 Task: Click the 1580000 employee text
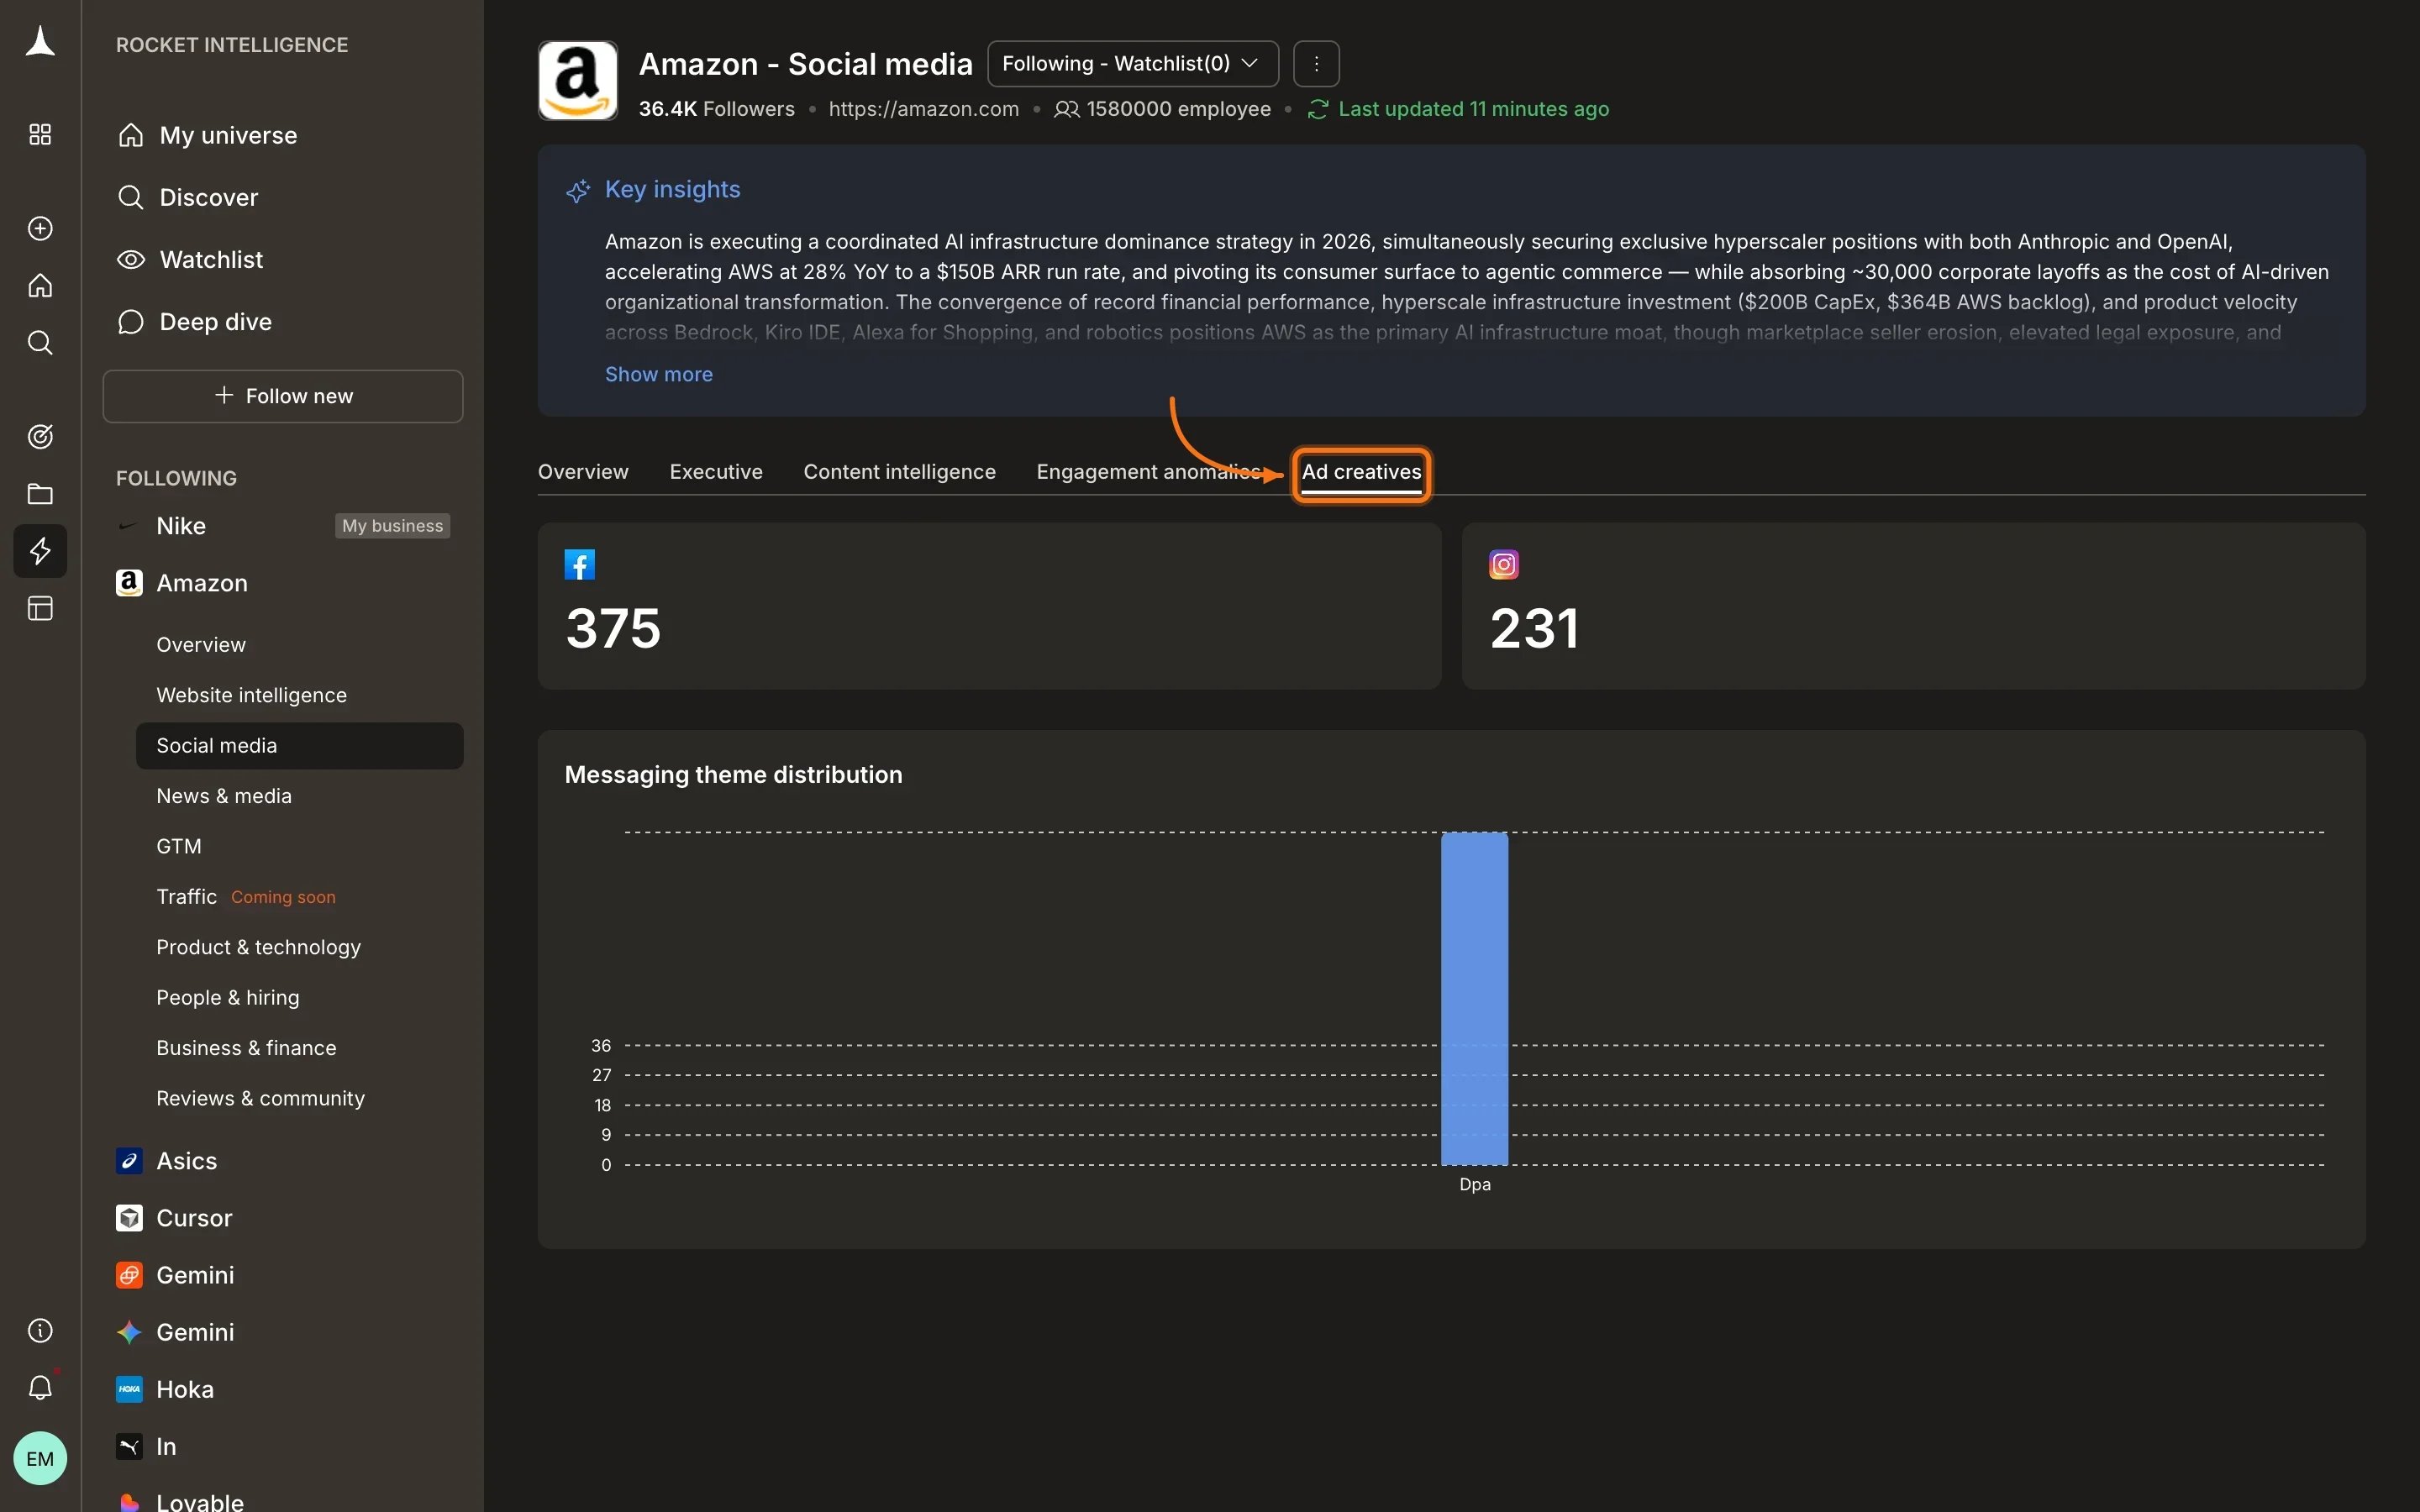click(x=1178, y=109)
